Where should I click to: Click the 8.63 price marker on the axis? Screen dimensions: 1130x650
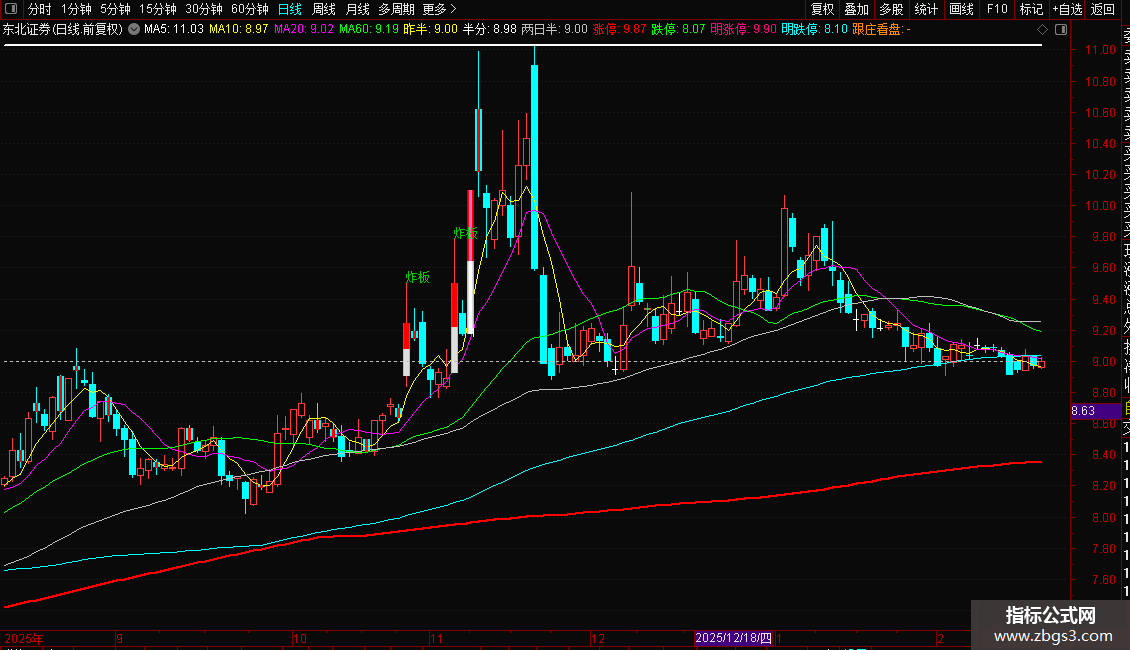point(1095,411)
